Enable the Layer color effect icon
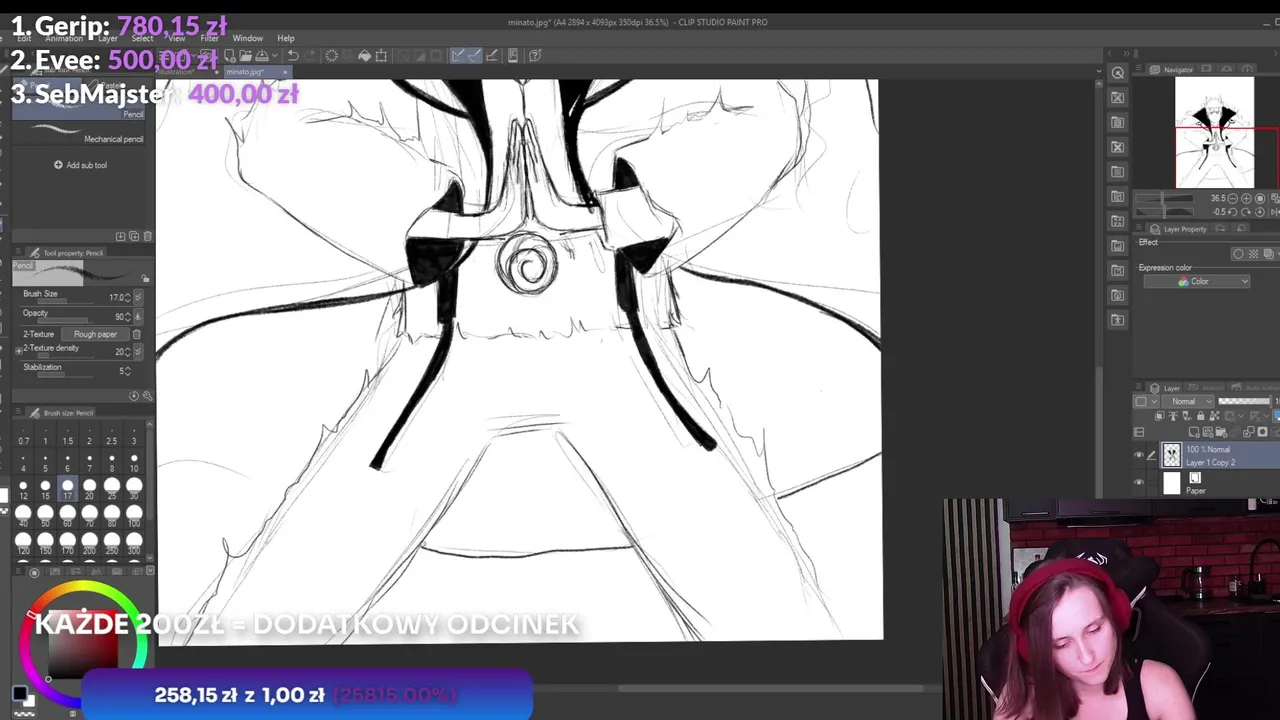This screenshot has width=1280, height=720. [x=1267, y=254]
